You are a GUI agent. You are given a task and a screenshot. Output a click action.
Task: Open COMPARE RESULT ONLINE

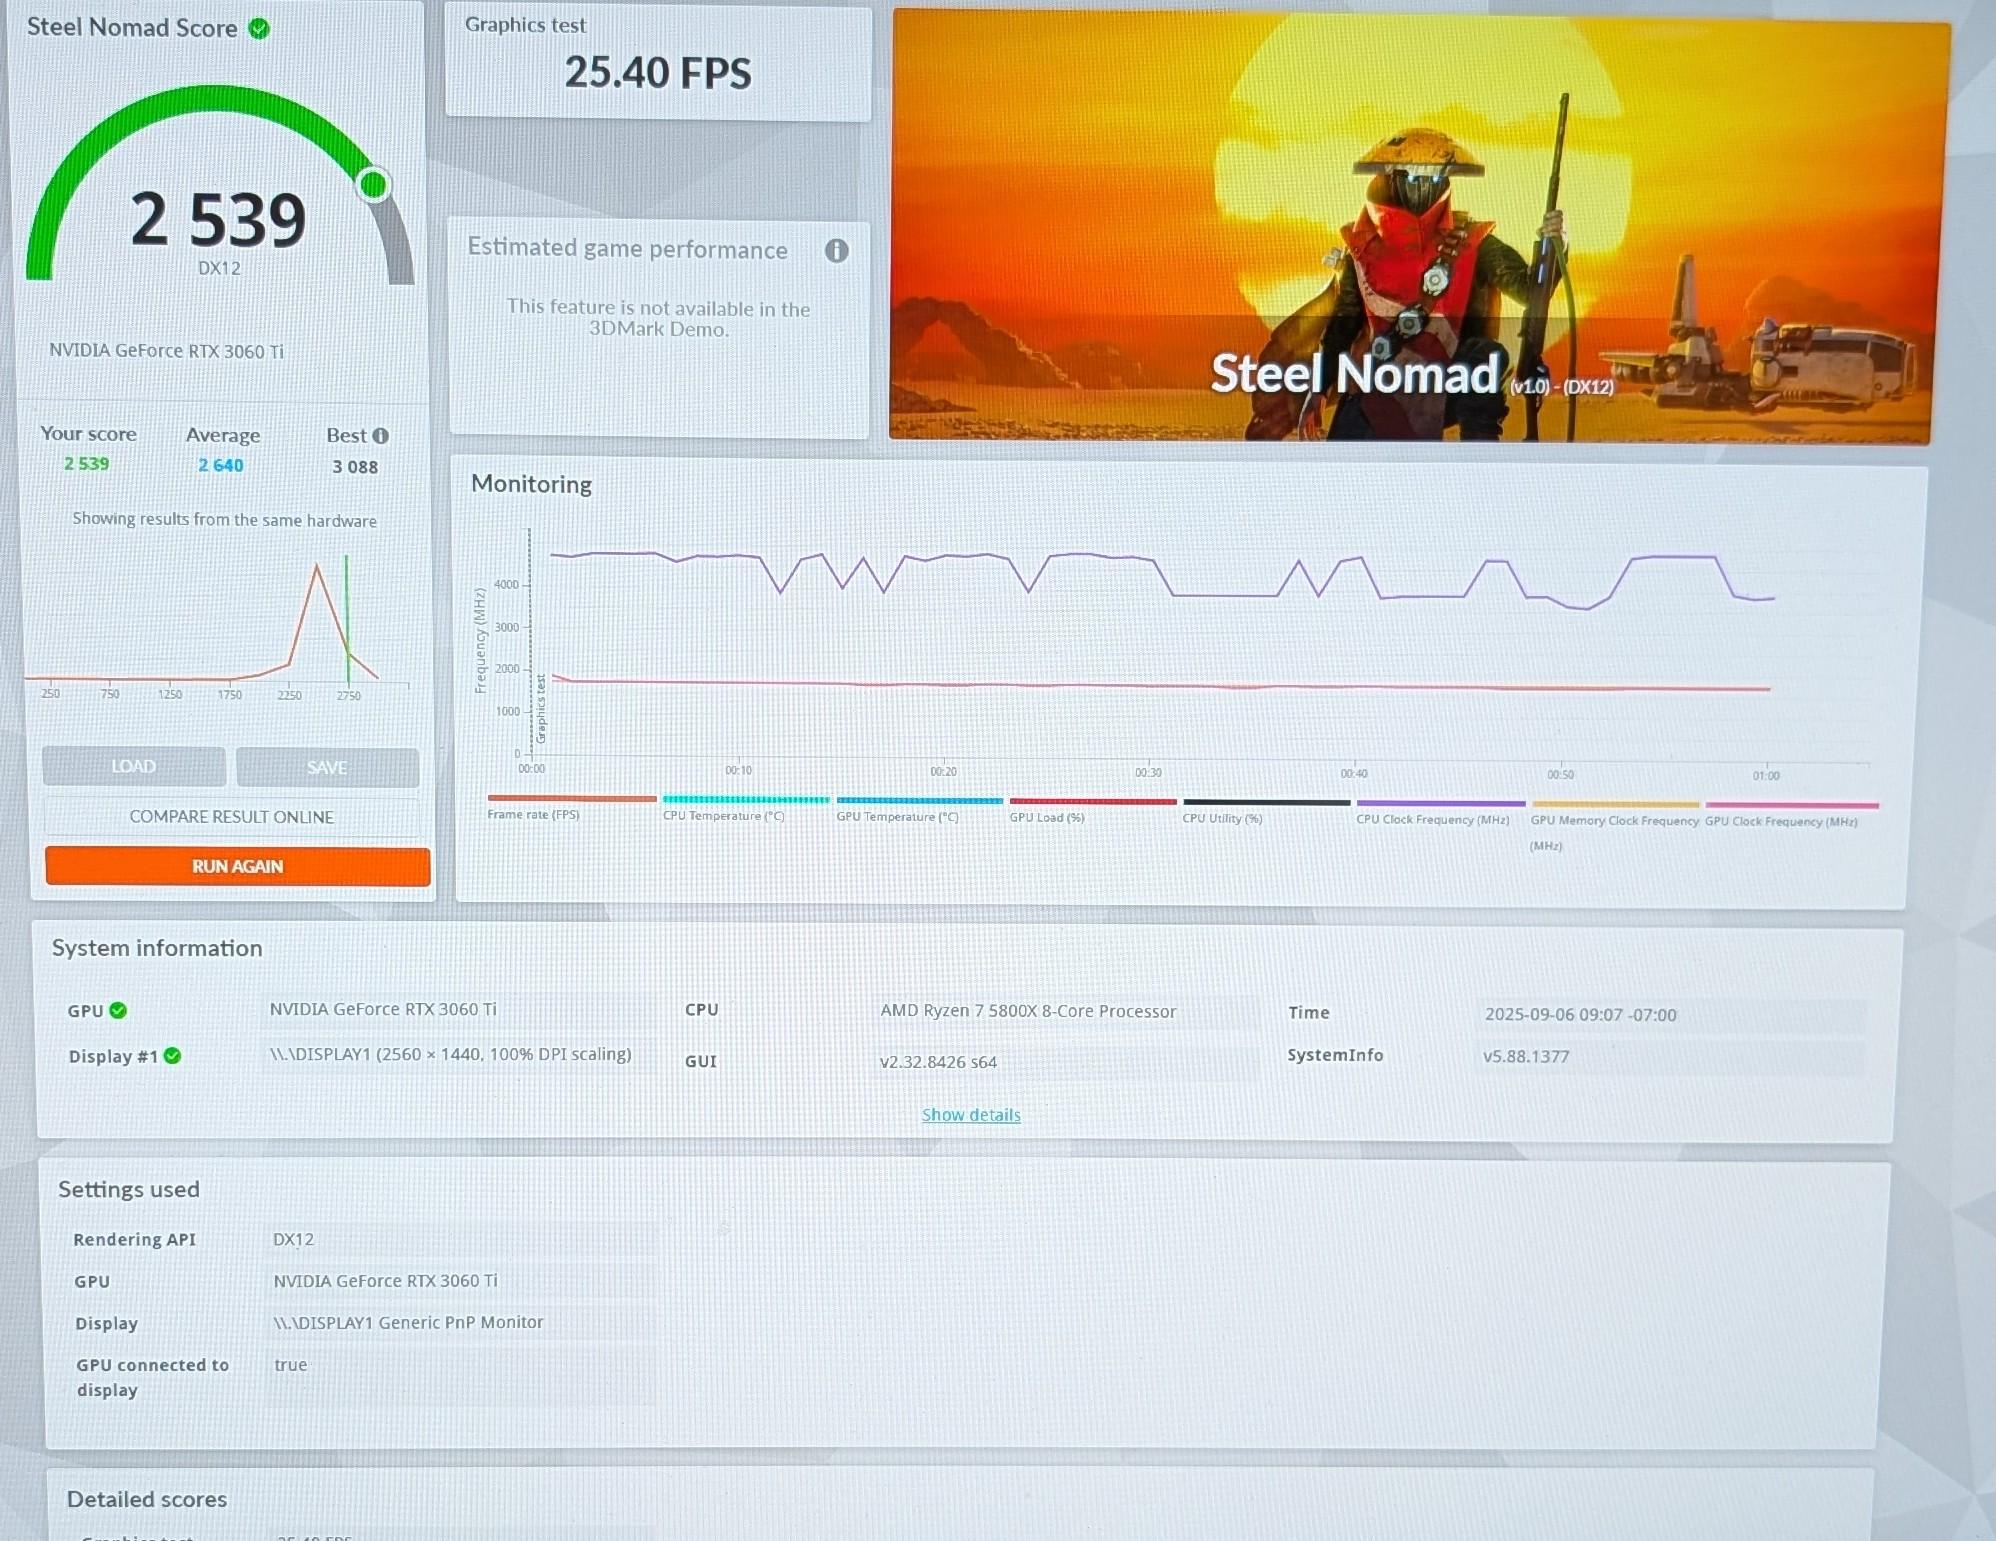[232, 817]
